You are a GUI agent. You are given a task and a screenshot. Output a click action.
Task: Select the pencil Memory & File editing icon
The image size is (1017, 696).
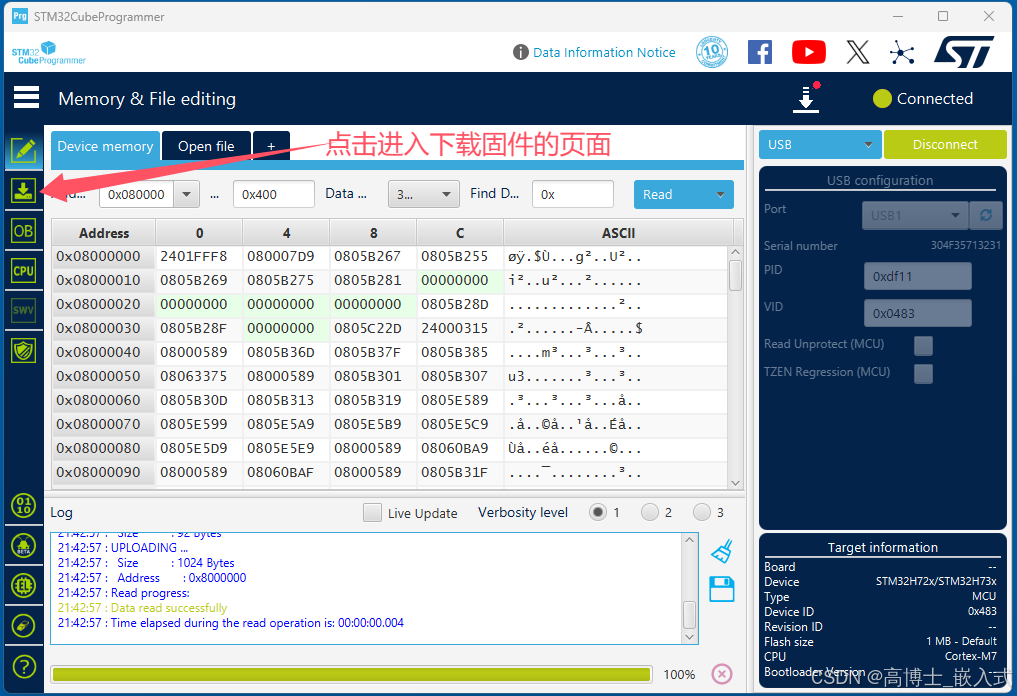pyautogui.click(x=24, y=152)
